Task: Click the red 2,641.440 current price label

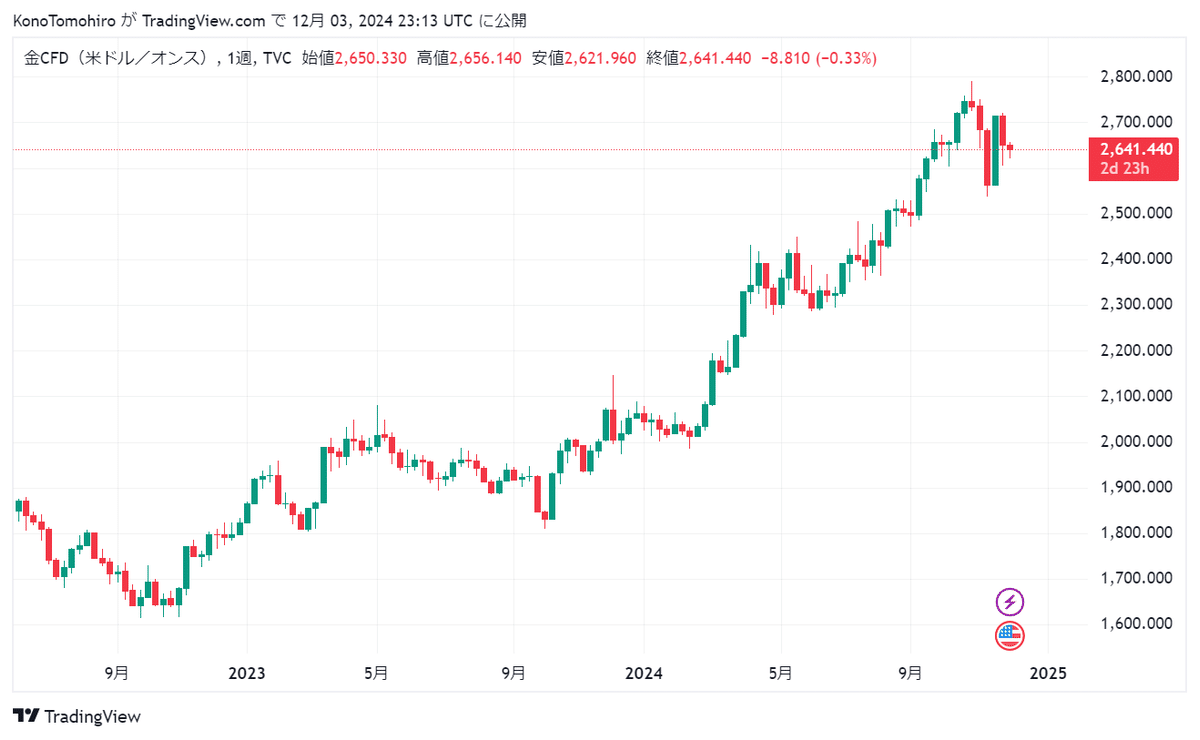Action: point(1136,149)
